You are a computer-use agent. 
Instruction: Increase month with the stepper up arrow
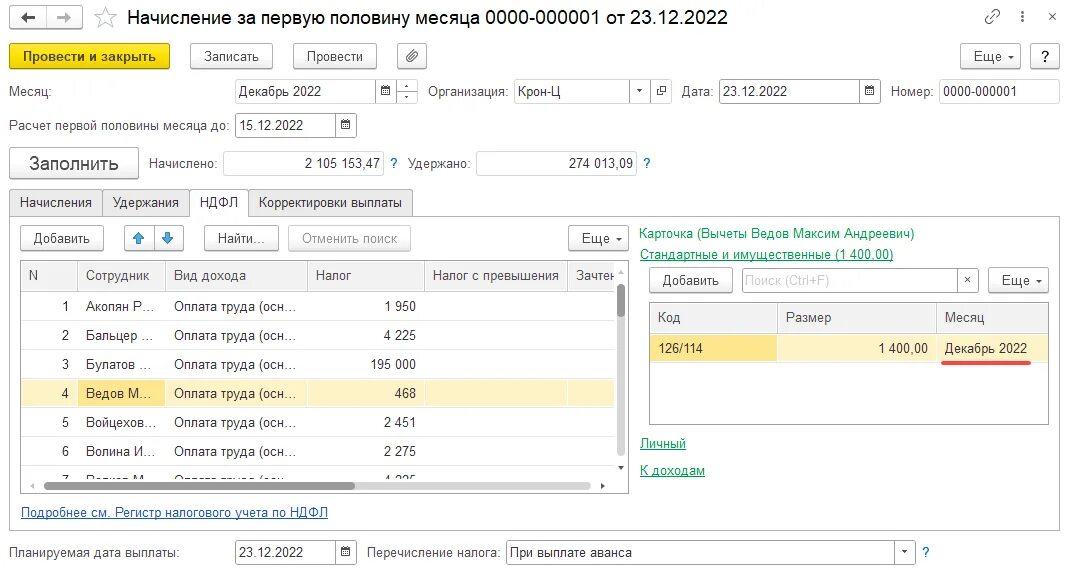[407, 86]
